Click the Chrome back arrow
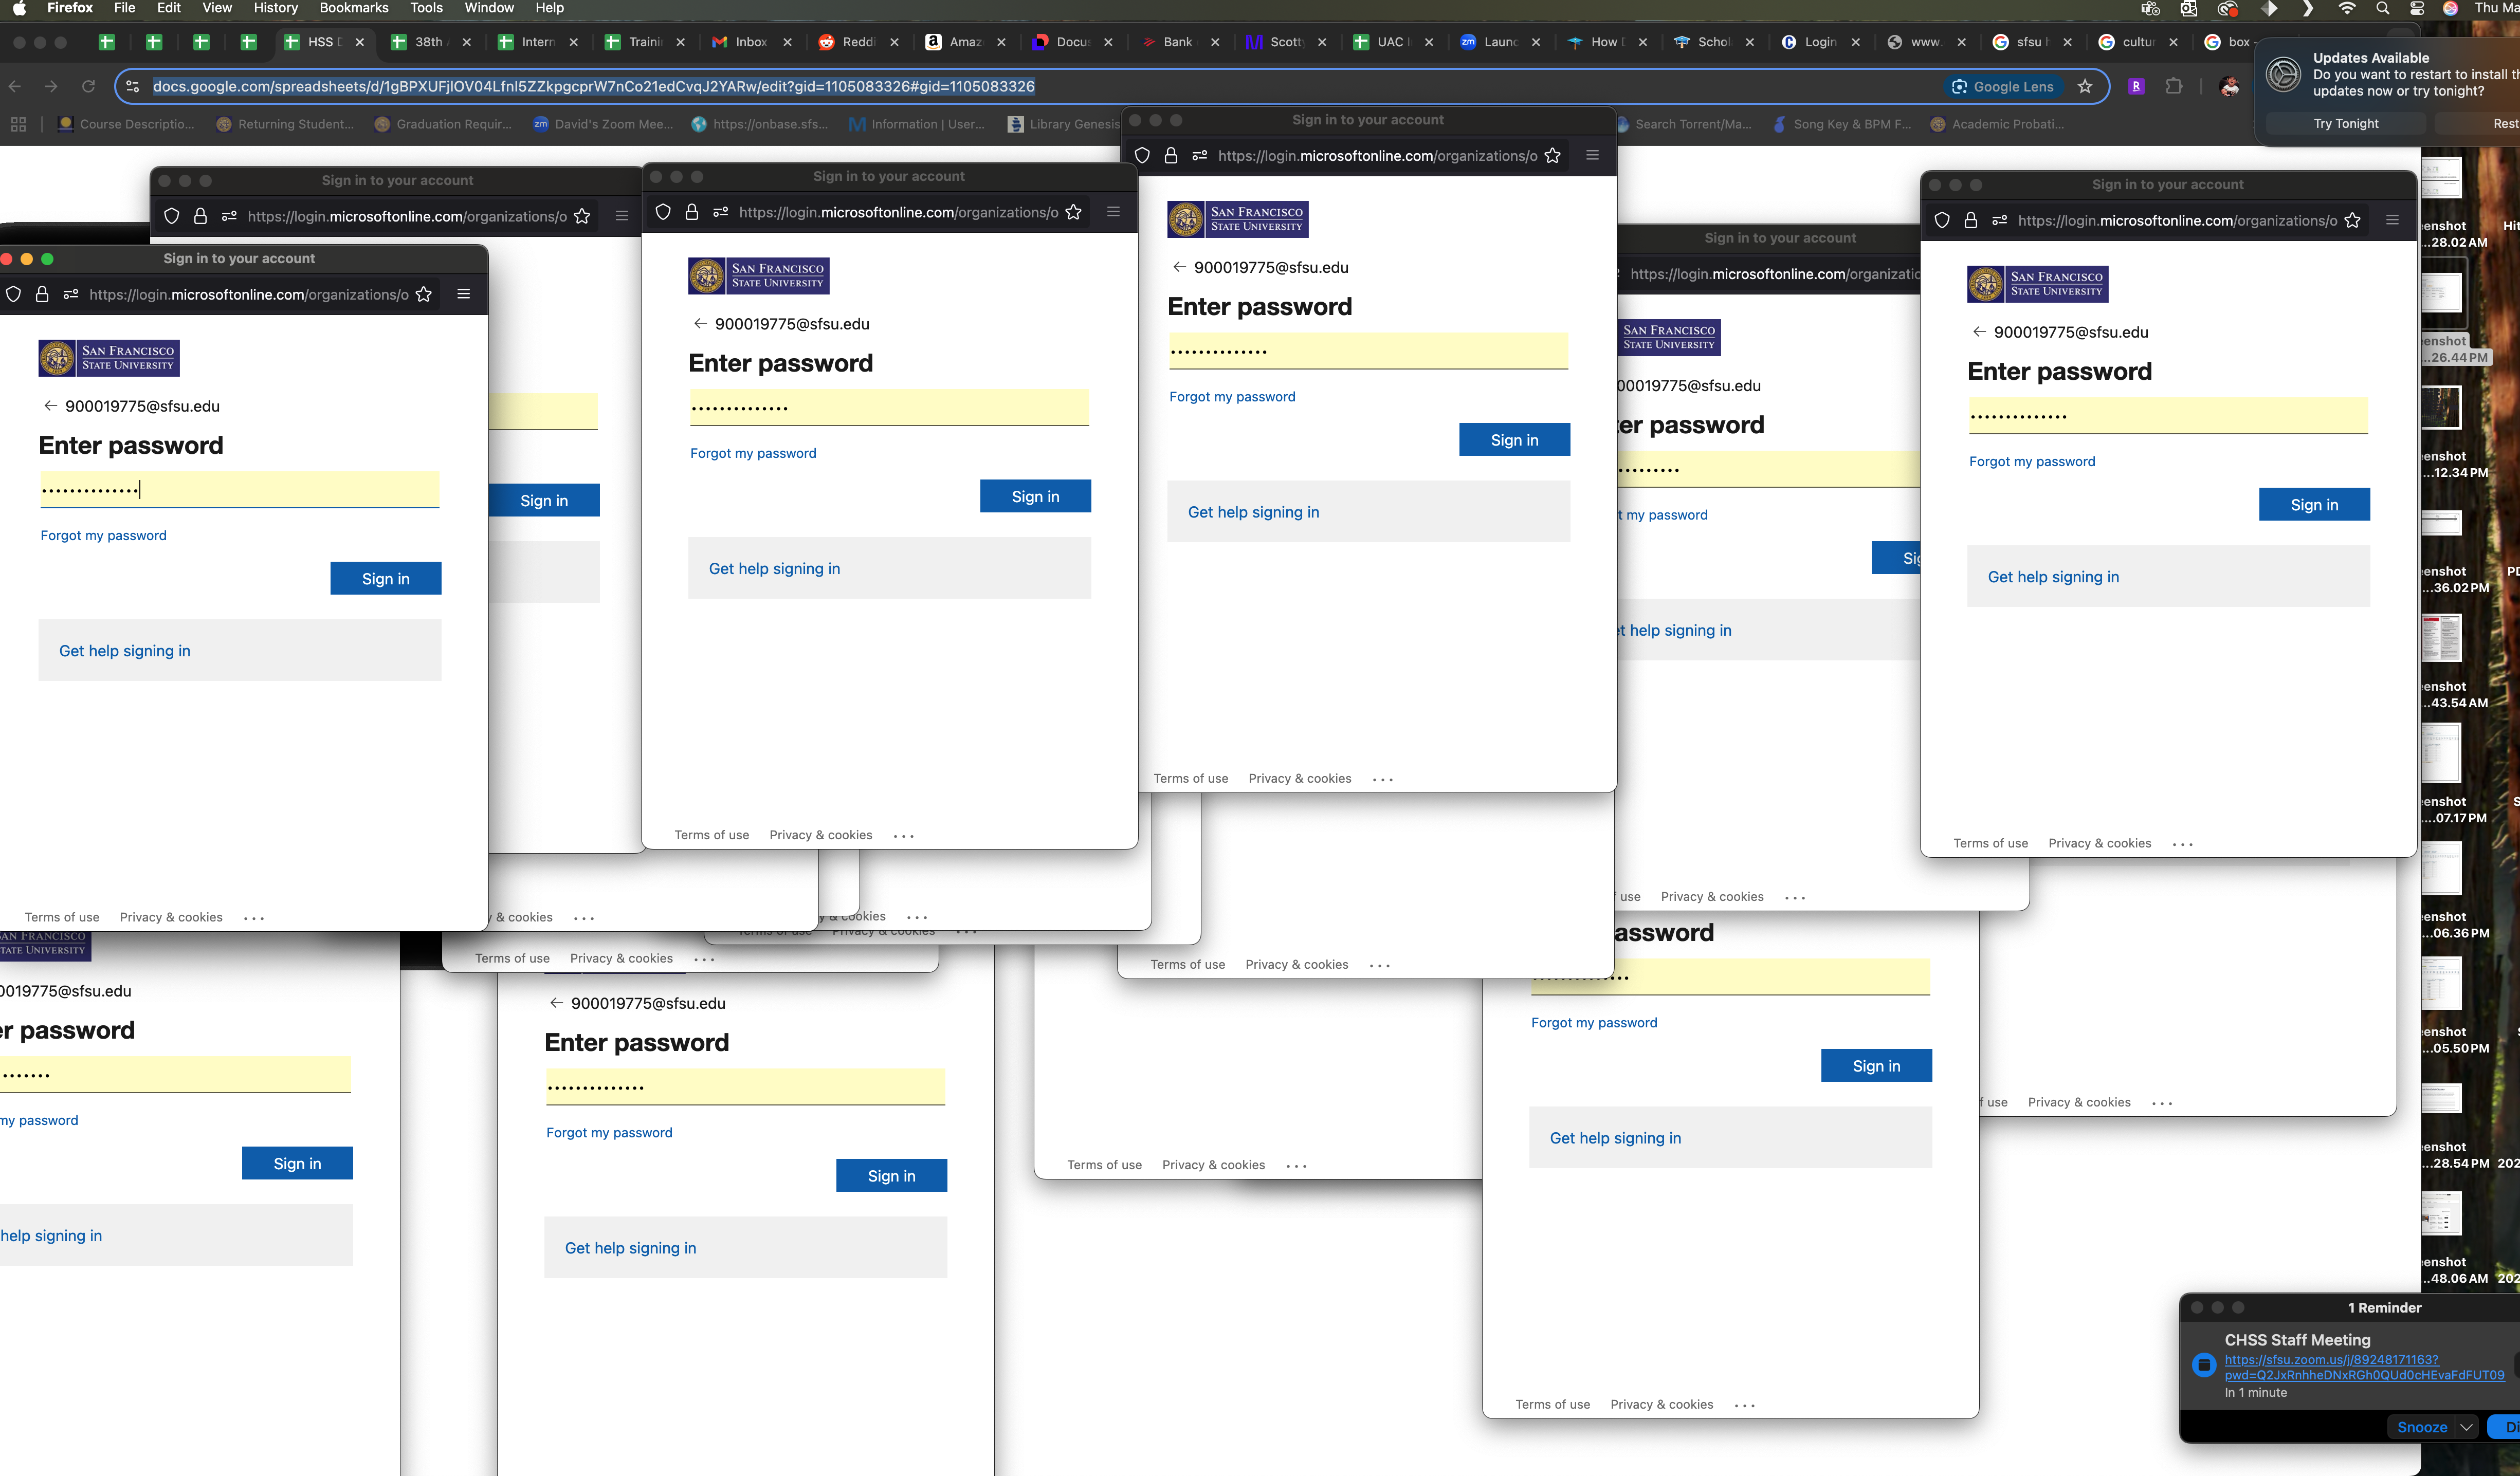Viewport: 2520px width, 1476px height. pyautogui.click(x=15, y=87)
